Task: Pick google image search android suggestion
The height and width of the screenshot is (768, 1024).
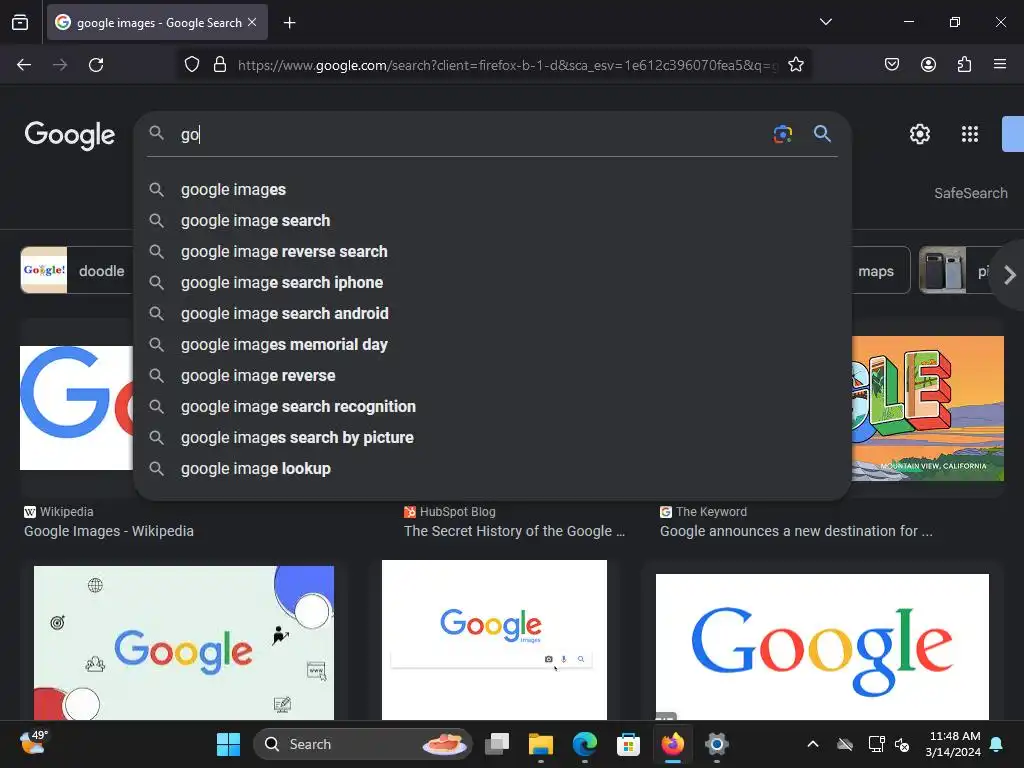Action: point(492,313)
